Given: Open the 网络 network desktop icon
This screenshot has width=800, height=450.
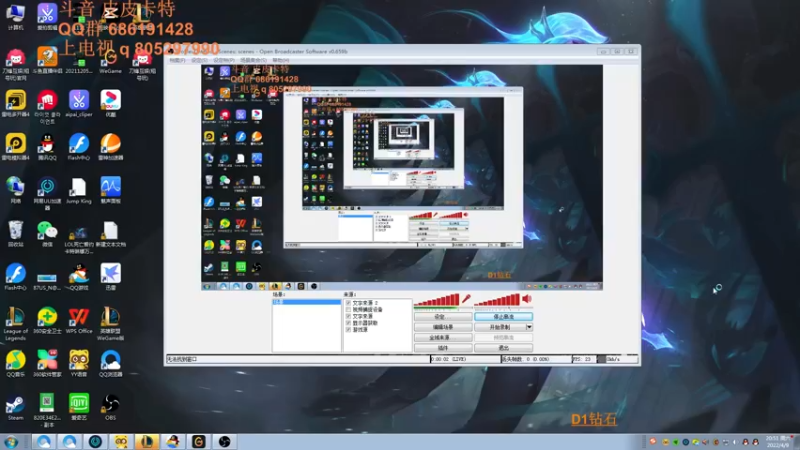Looking at the screenshot, I should coord(15,190).
